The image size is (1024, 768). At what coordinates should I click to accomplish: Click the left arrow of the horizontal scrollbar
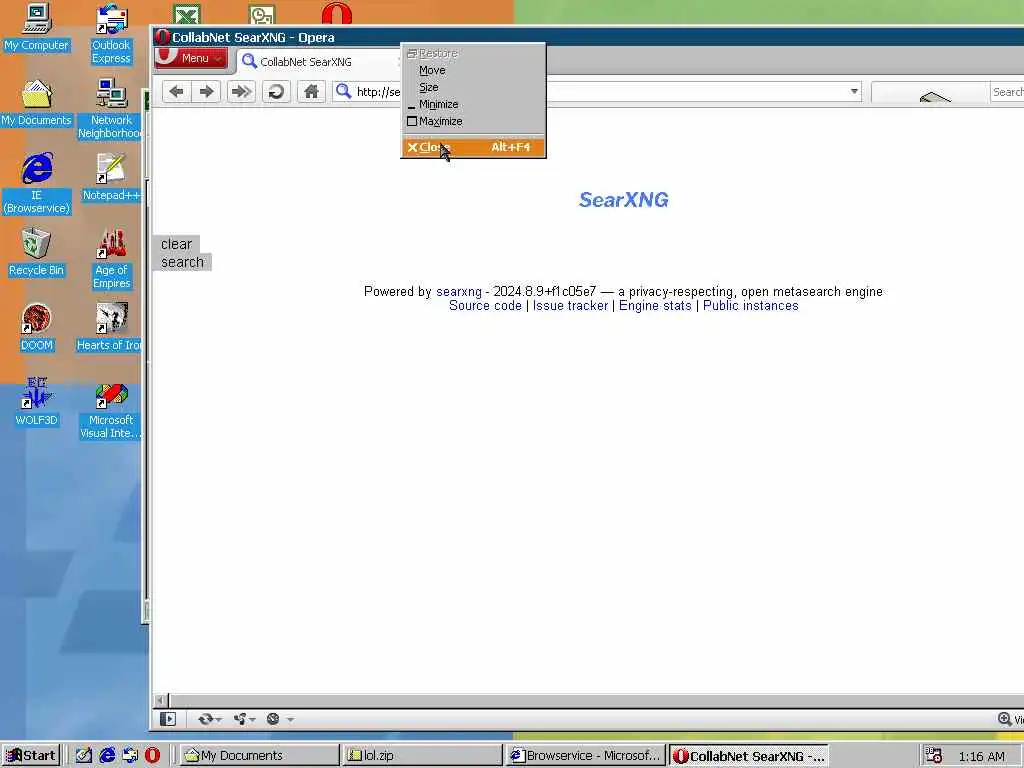pos(161,701)
